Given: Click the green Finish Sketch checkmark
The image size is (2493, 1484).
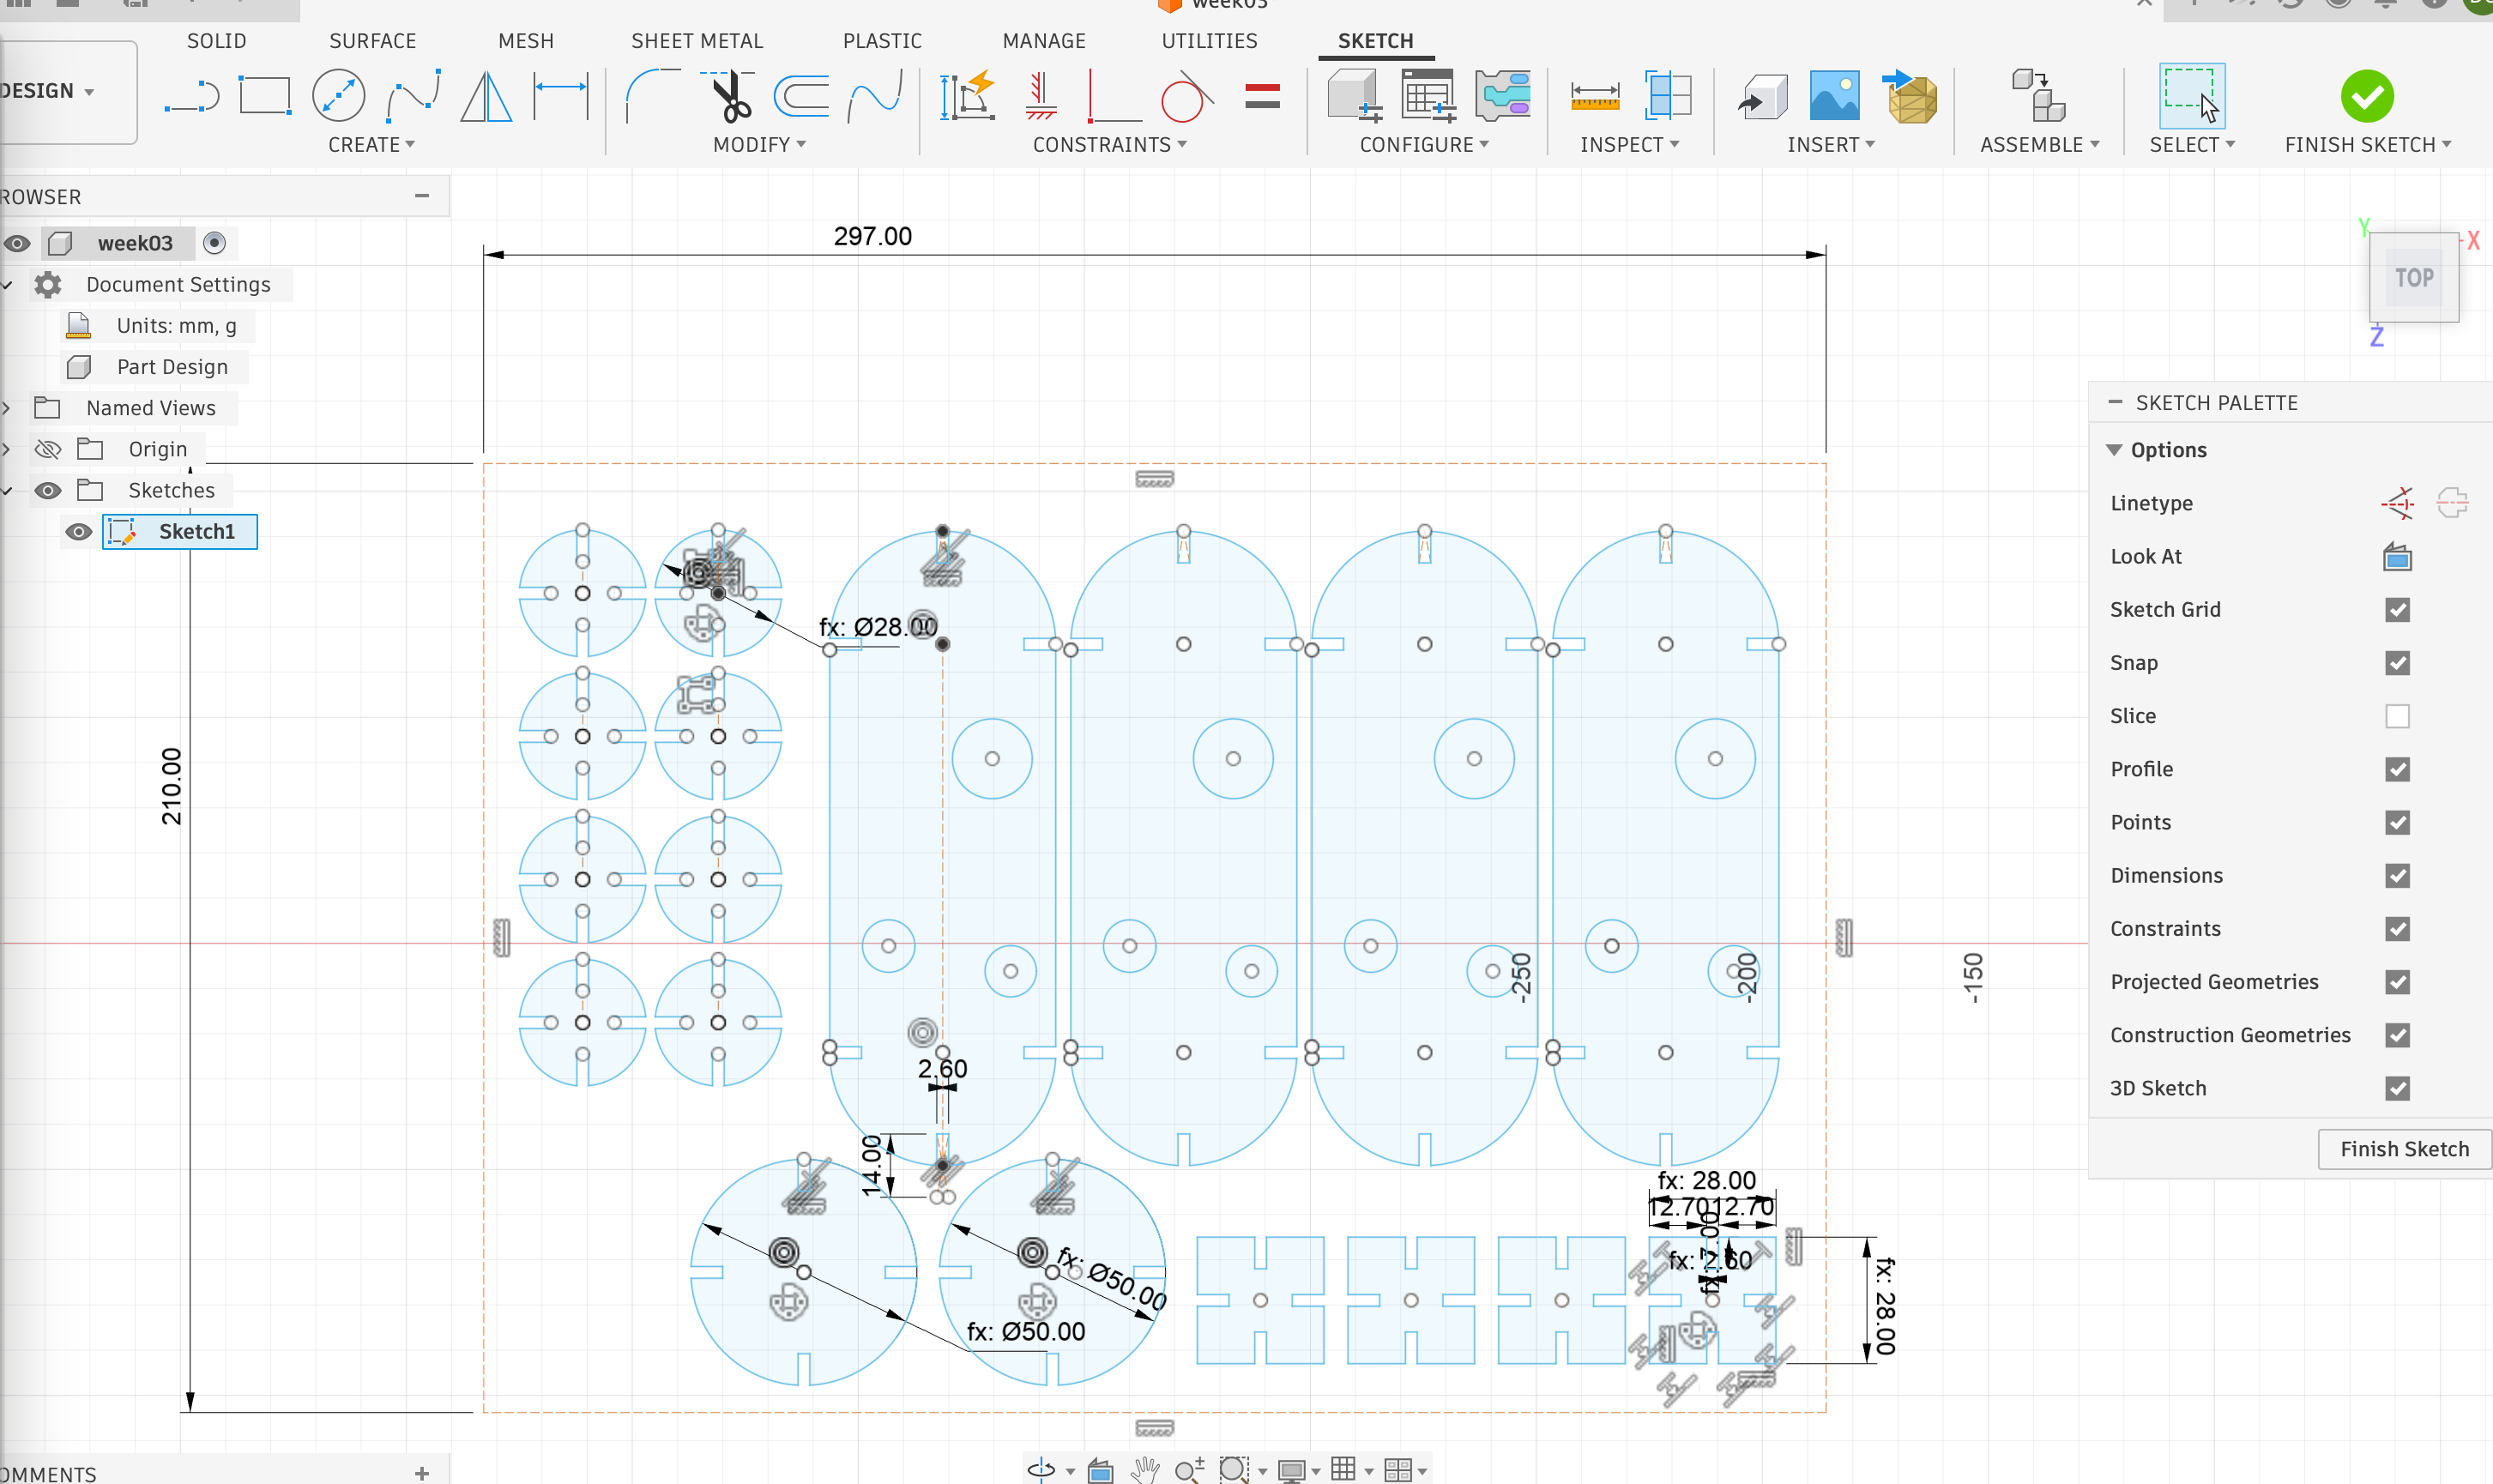Looking at the screenshot, I should tap(2367, 97).
